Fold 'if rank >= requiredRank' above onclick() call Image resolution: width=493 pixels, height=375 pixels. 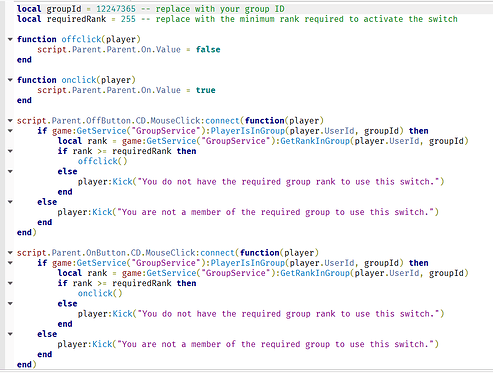(x=10, y=283)
